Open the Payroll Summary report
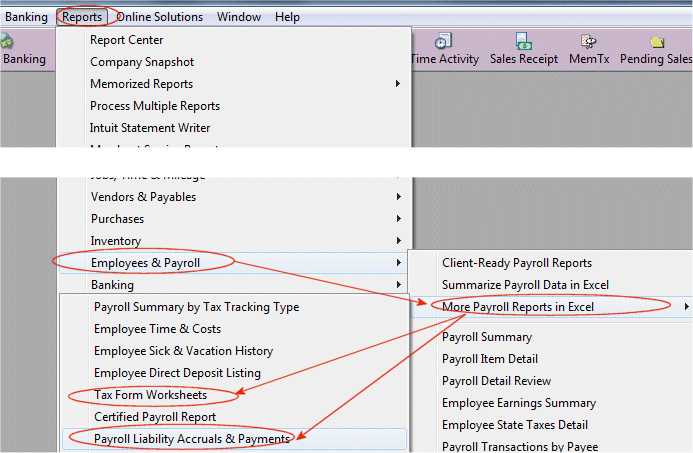Screen dimensions: 693x453 pos(487,337)
